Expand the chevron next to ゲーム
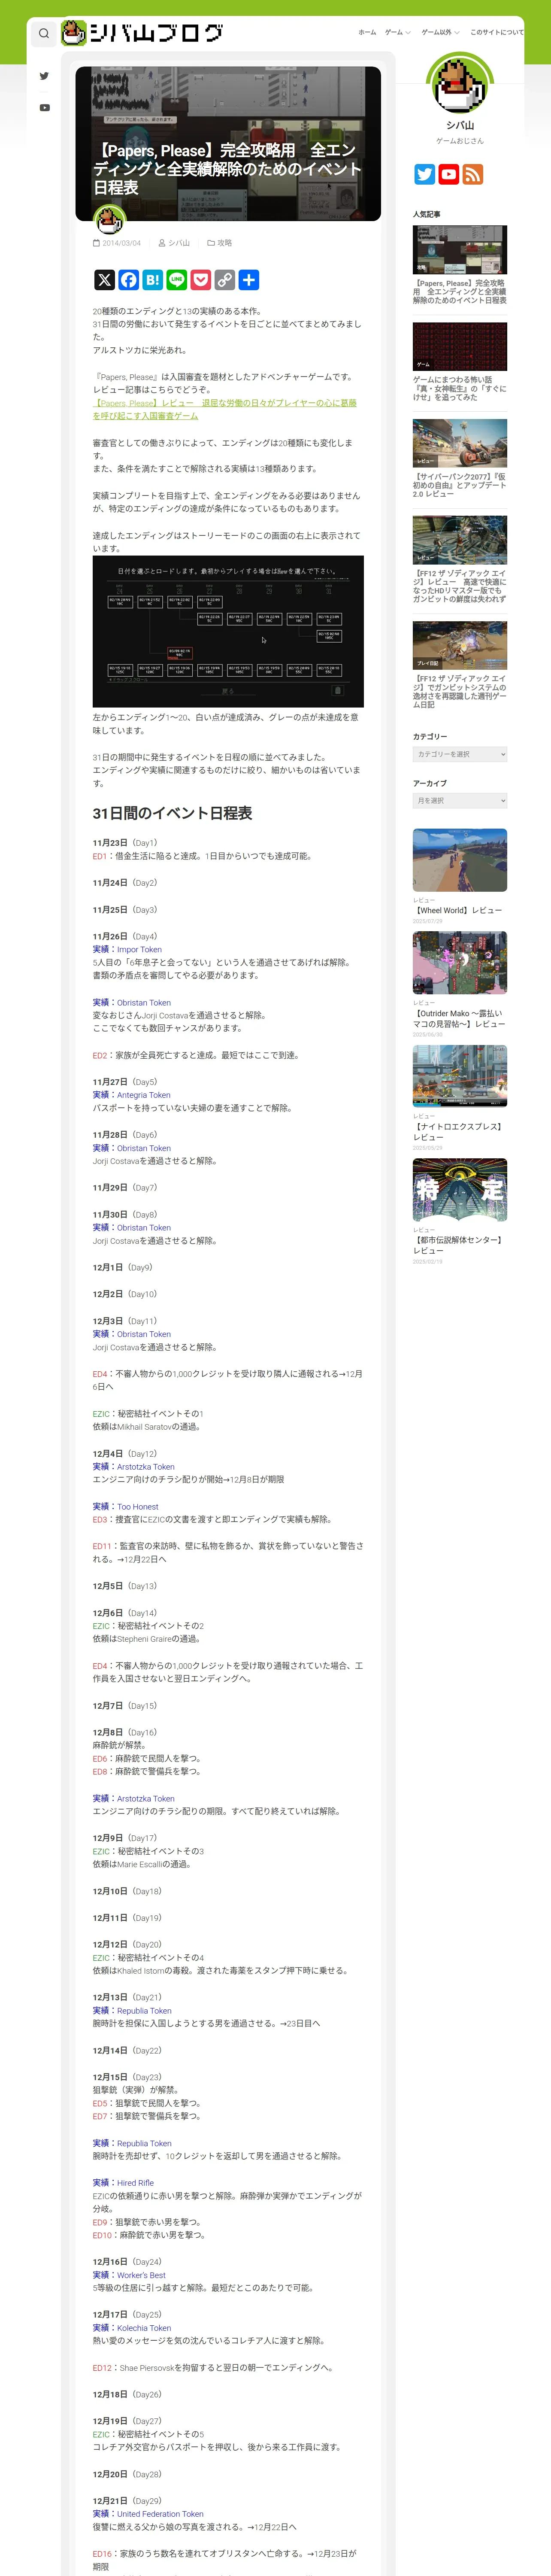Image resolution: width=551 pixels, height=2576 pixels. point(408,33)
